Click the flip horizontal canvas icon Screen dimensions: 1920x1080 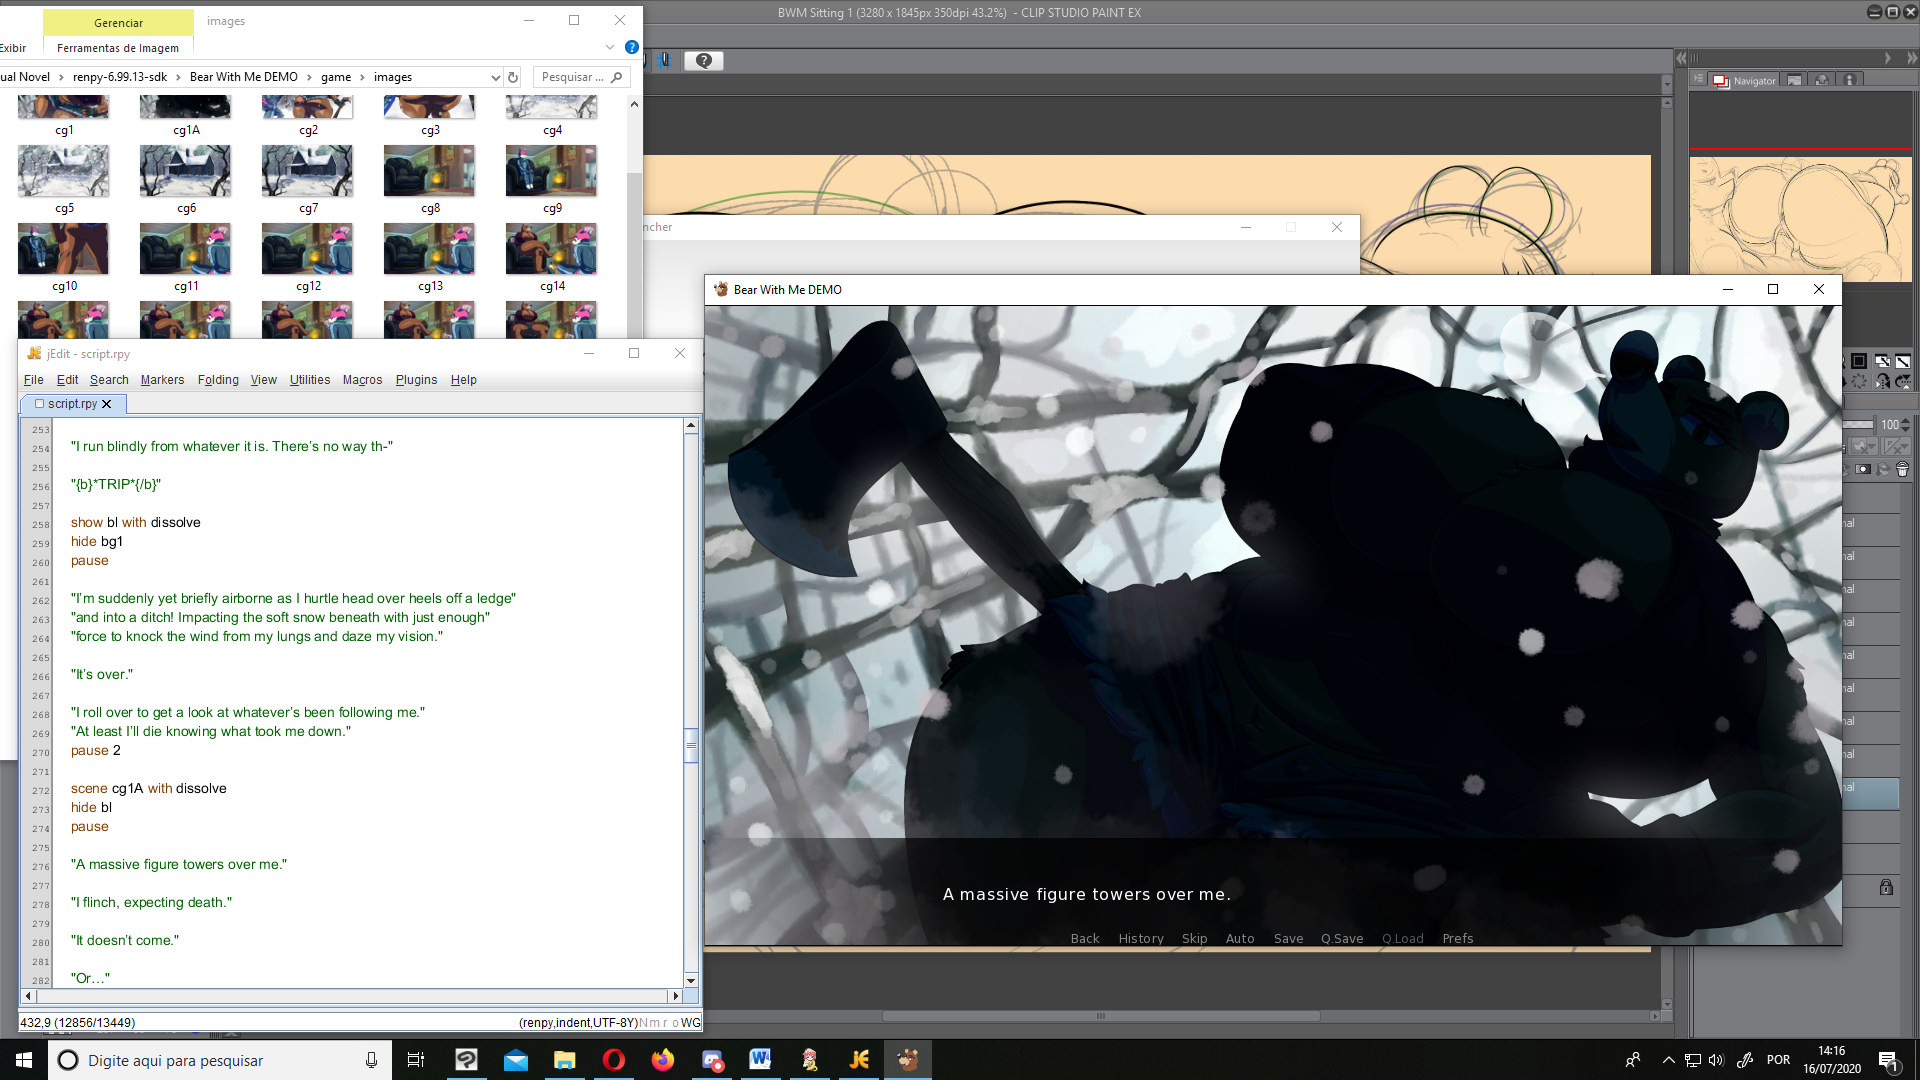(1883, 382)
